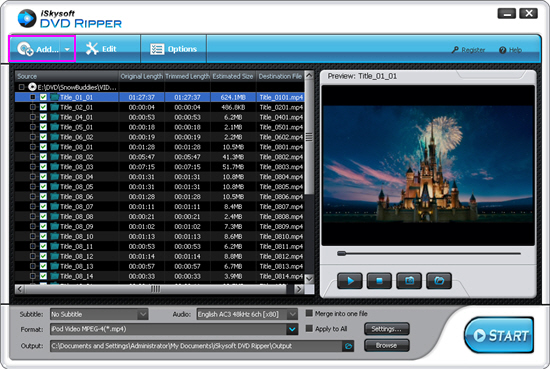Expand the Title_08_03 tree node
This screenshot has height=369, width=550.
[33, 167]
